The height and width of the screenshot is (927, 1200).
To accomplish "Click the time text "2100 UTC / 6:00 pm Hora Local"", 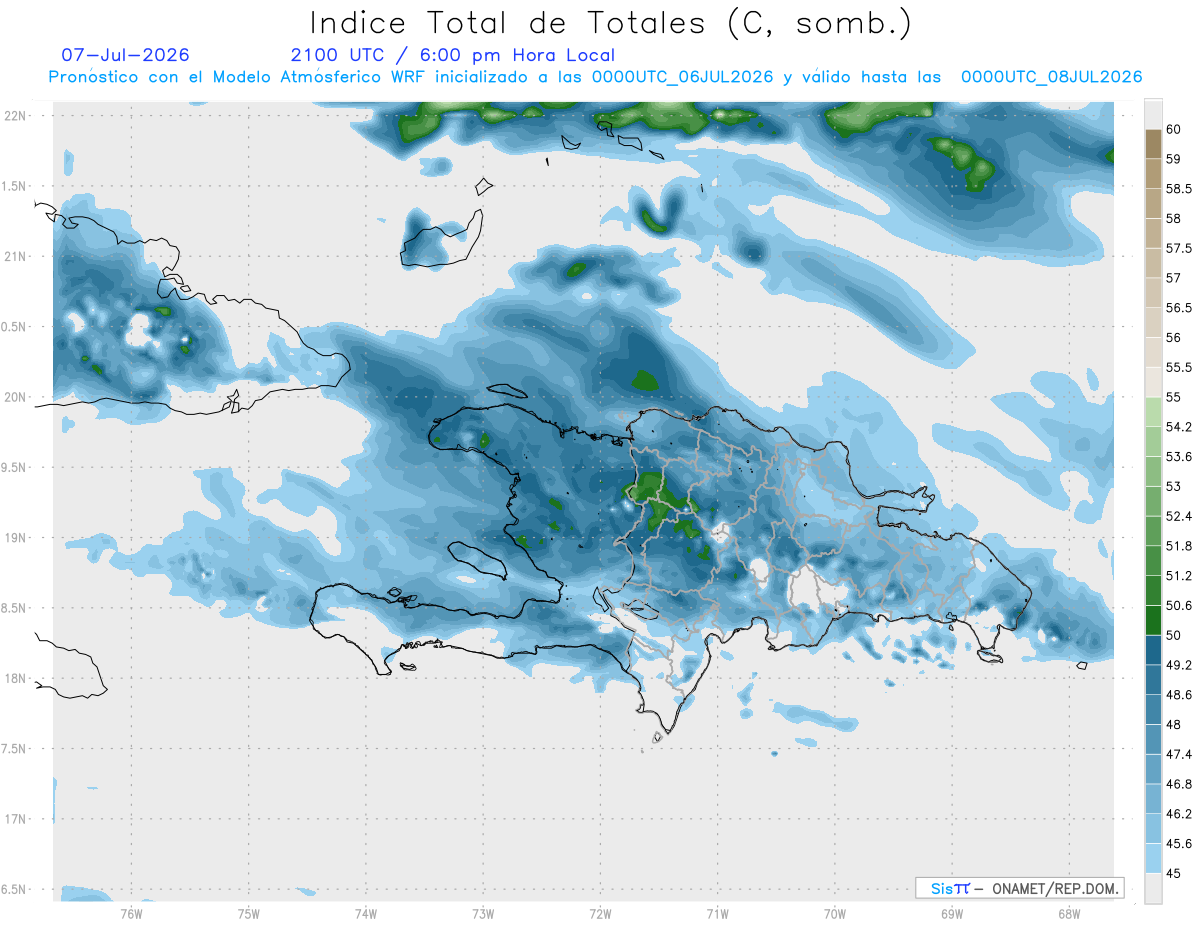I will [x=453, y=55].
